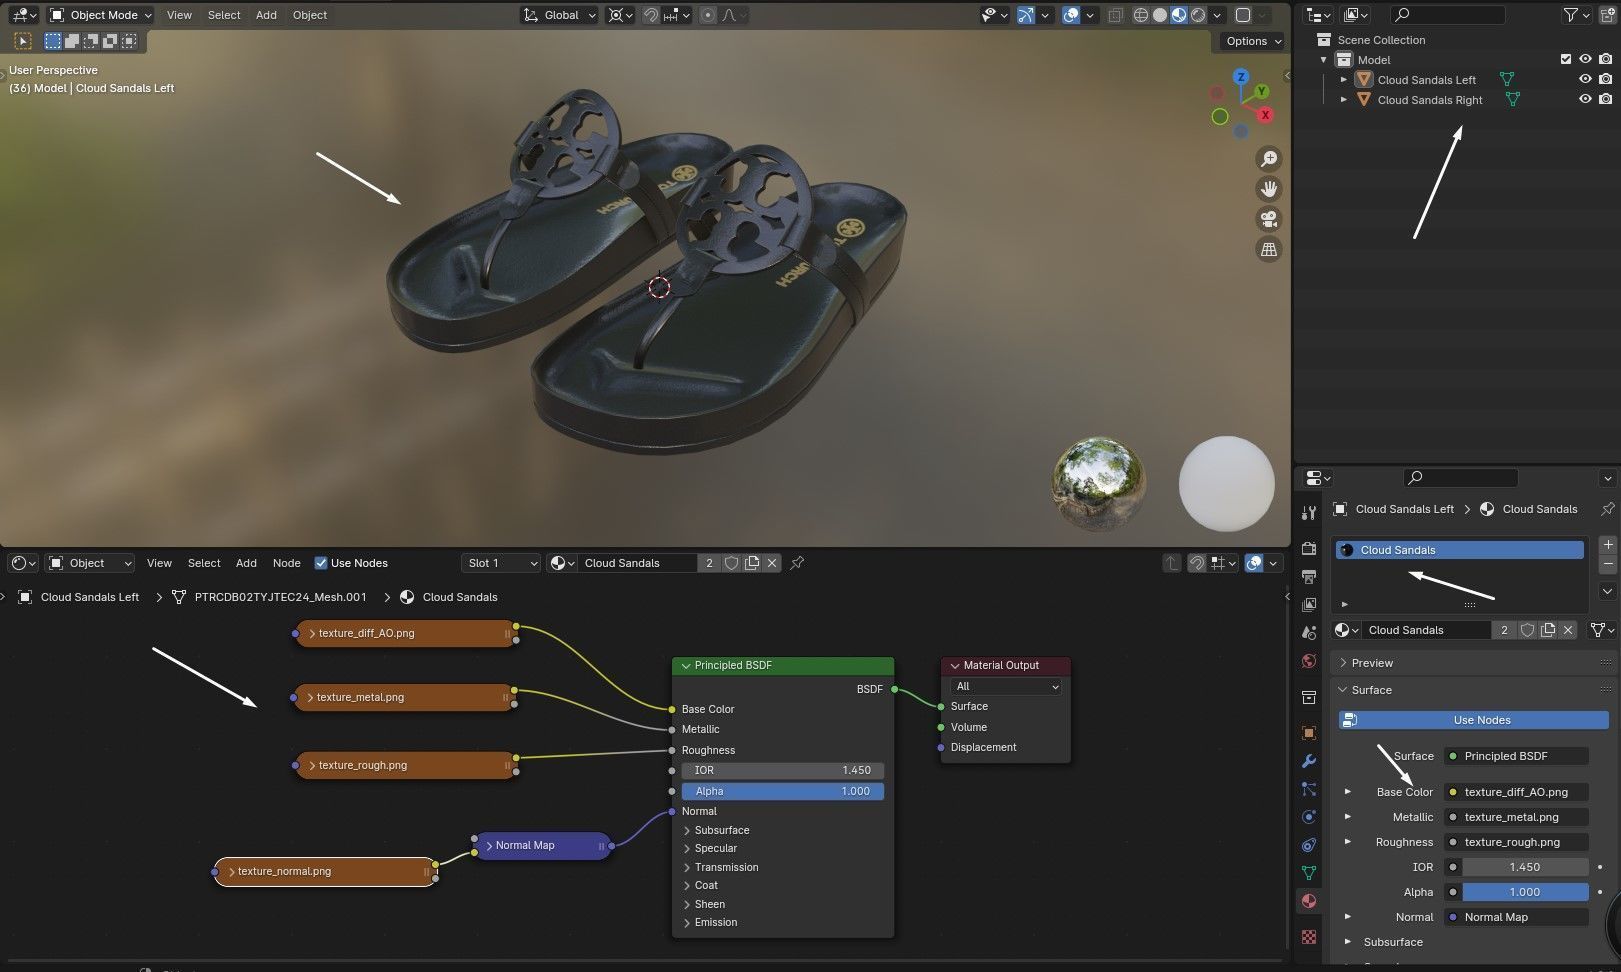The image size is (1621, 972).
Task: Open the All target dropdown on Material Output
Action: click(1006, 687)
